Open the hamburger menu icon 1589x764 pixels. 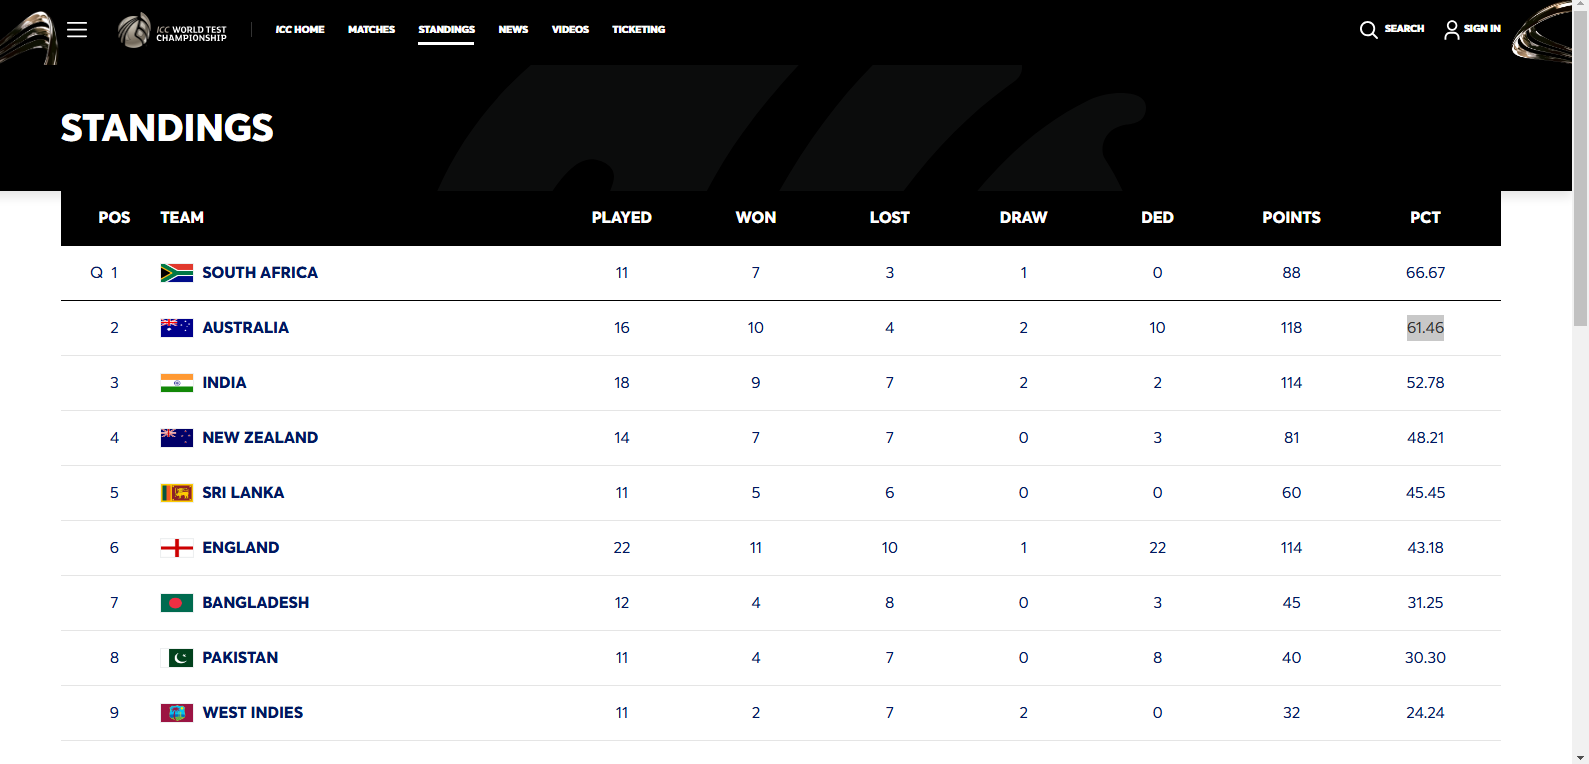[x=77, y=30]
